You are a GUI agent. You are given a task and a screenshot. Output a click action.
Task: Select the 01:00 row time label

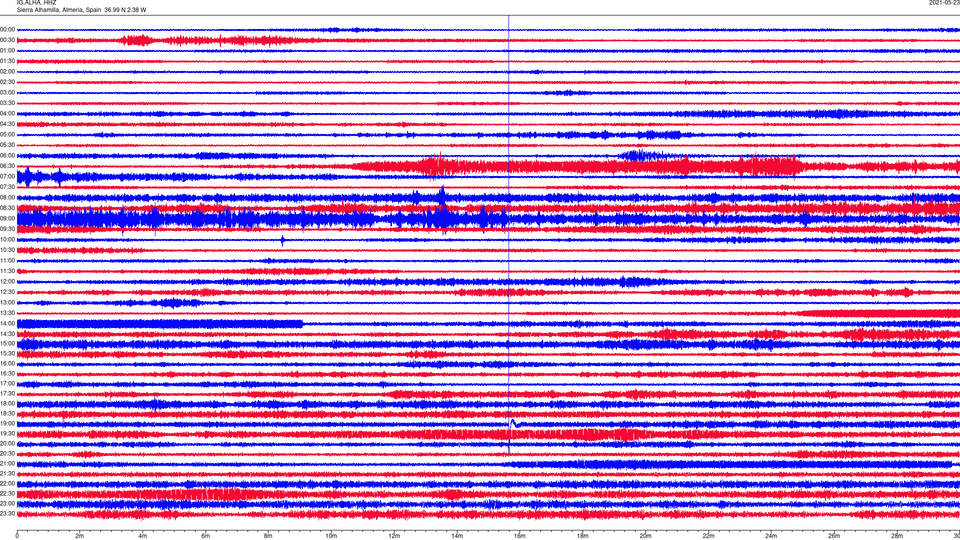[x=7, y=51]
